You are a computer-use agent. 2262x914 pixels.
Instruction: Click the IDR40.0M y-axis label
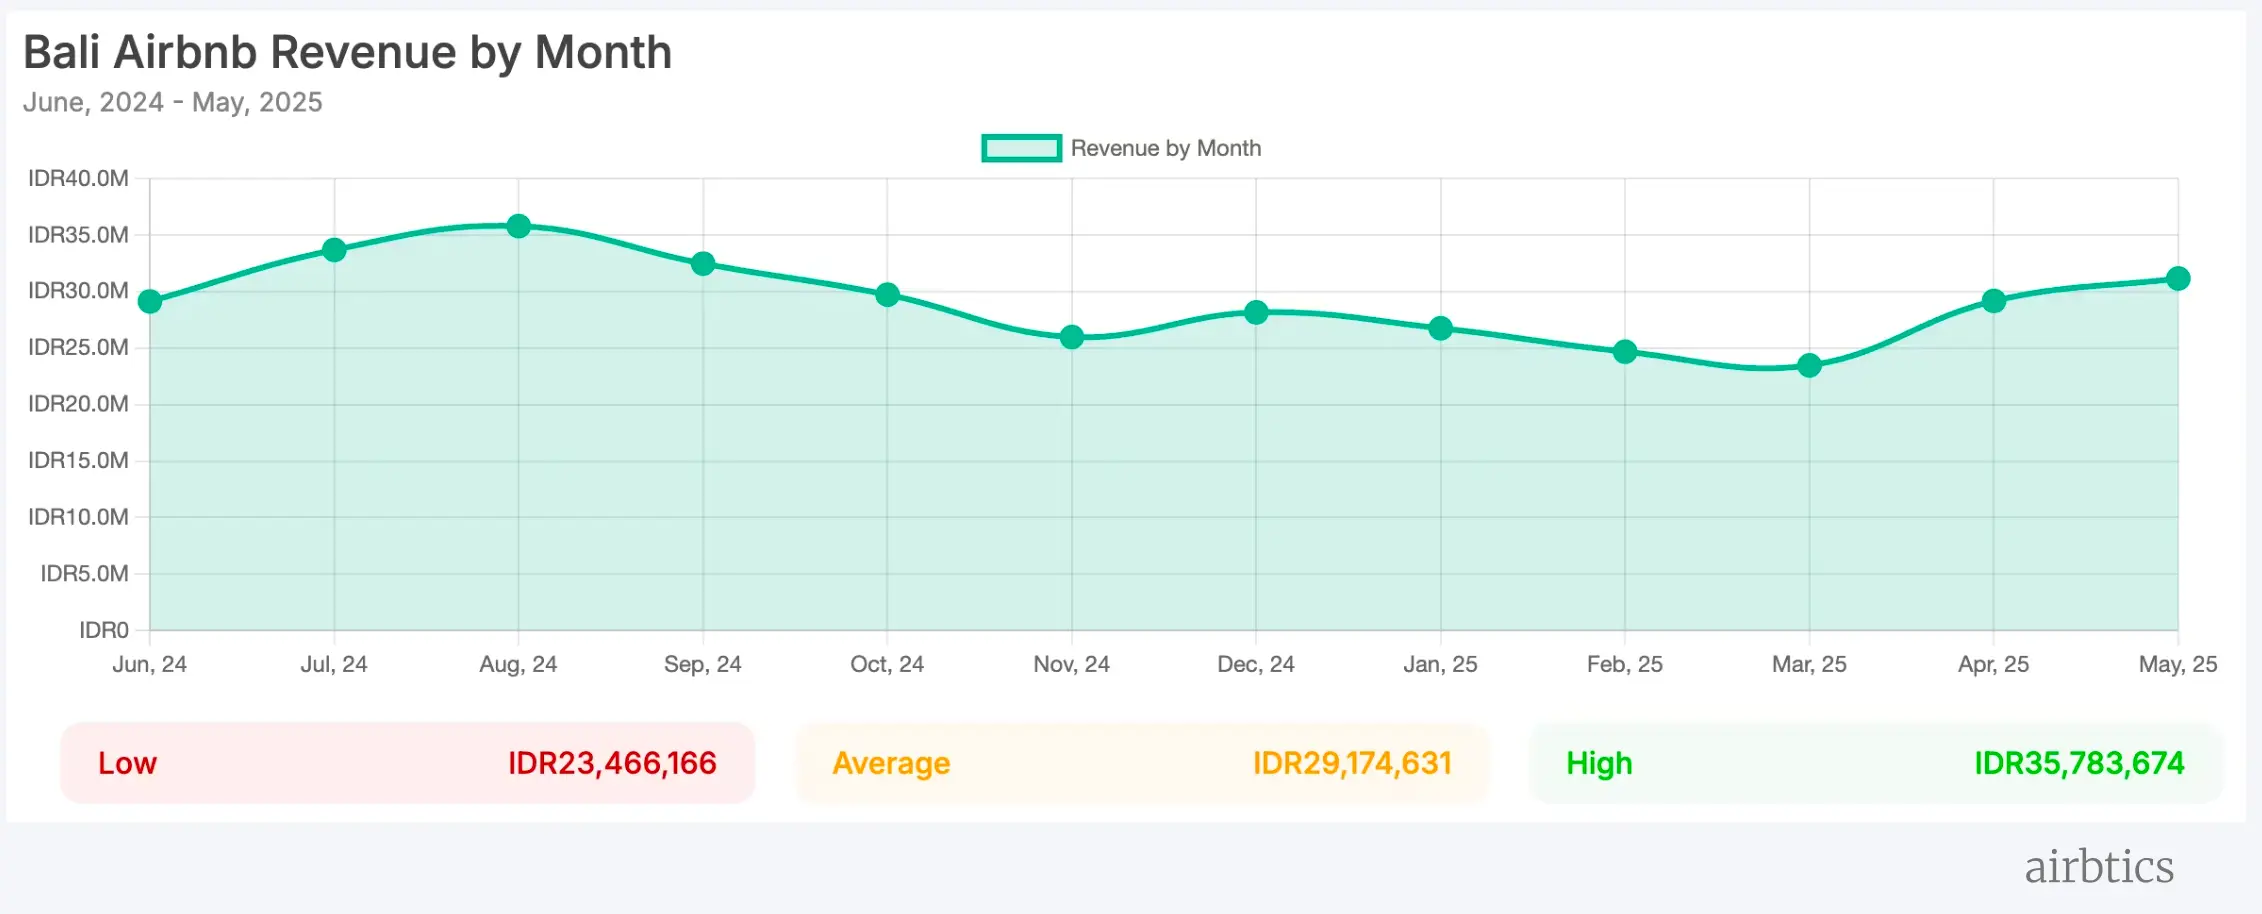(x=78, y=179)
